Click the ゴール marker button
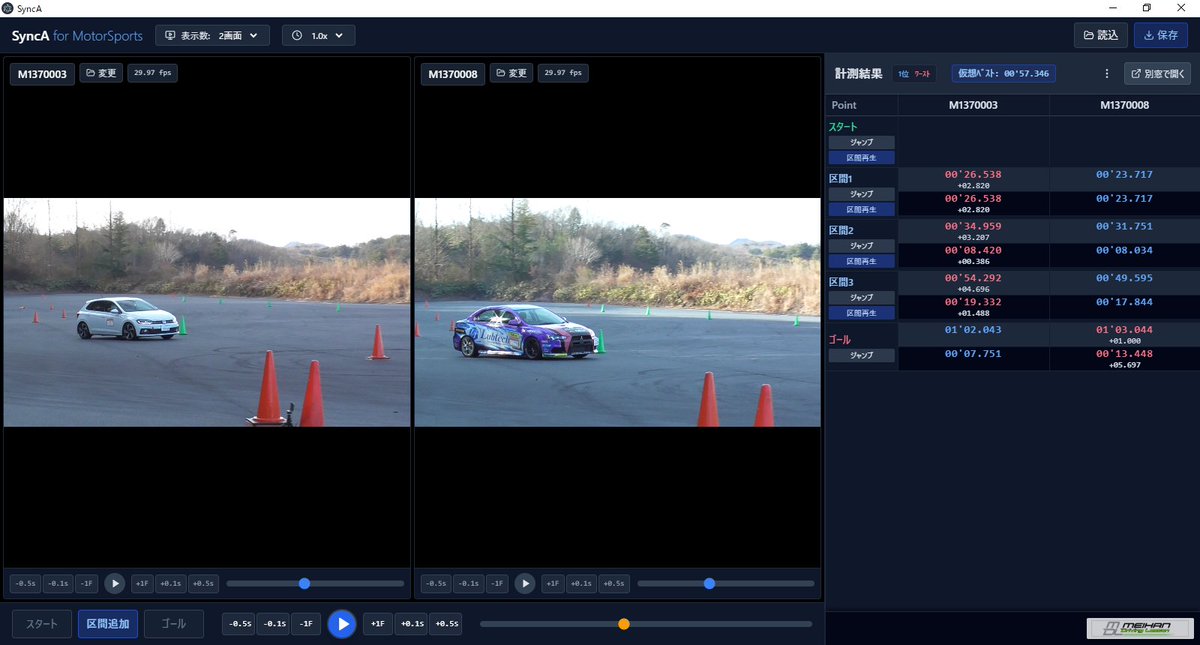The image size is (1200, 645). tap(174, 624)
